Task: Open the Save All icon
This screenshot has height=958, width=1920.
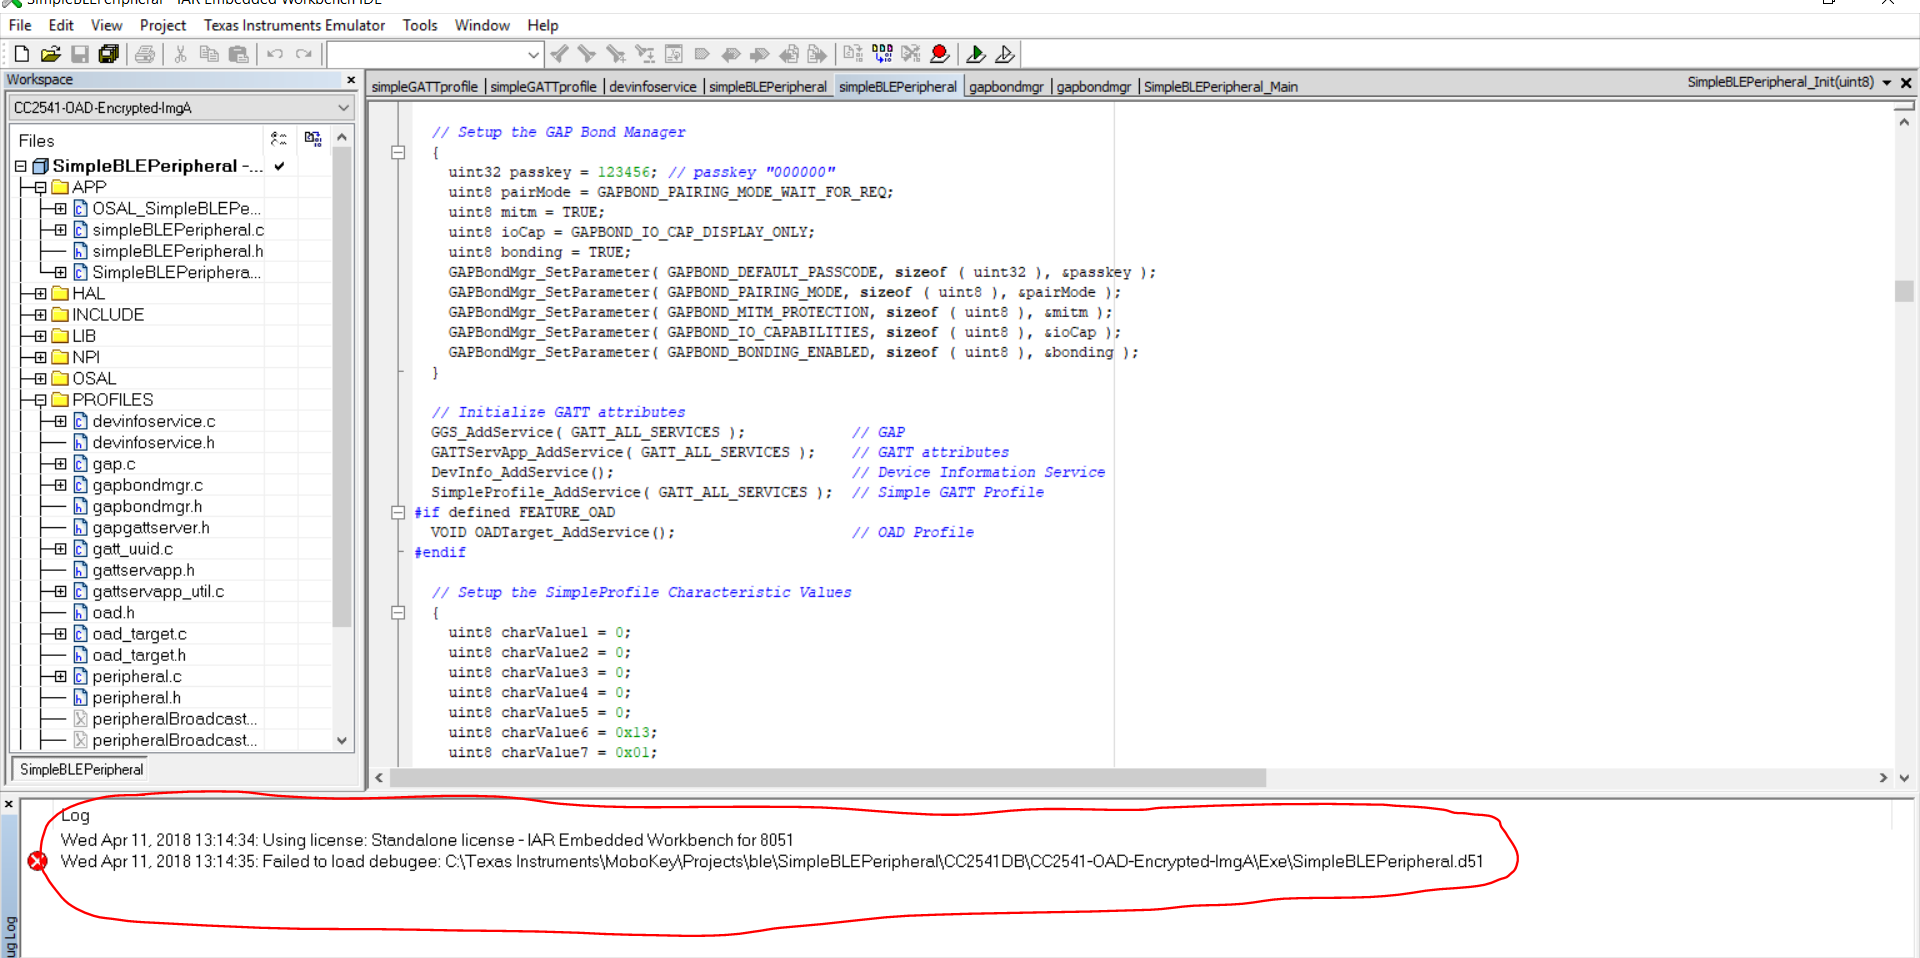Action: pyautogui.click(x=110, y=54)
